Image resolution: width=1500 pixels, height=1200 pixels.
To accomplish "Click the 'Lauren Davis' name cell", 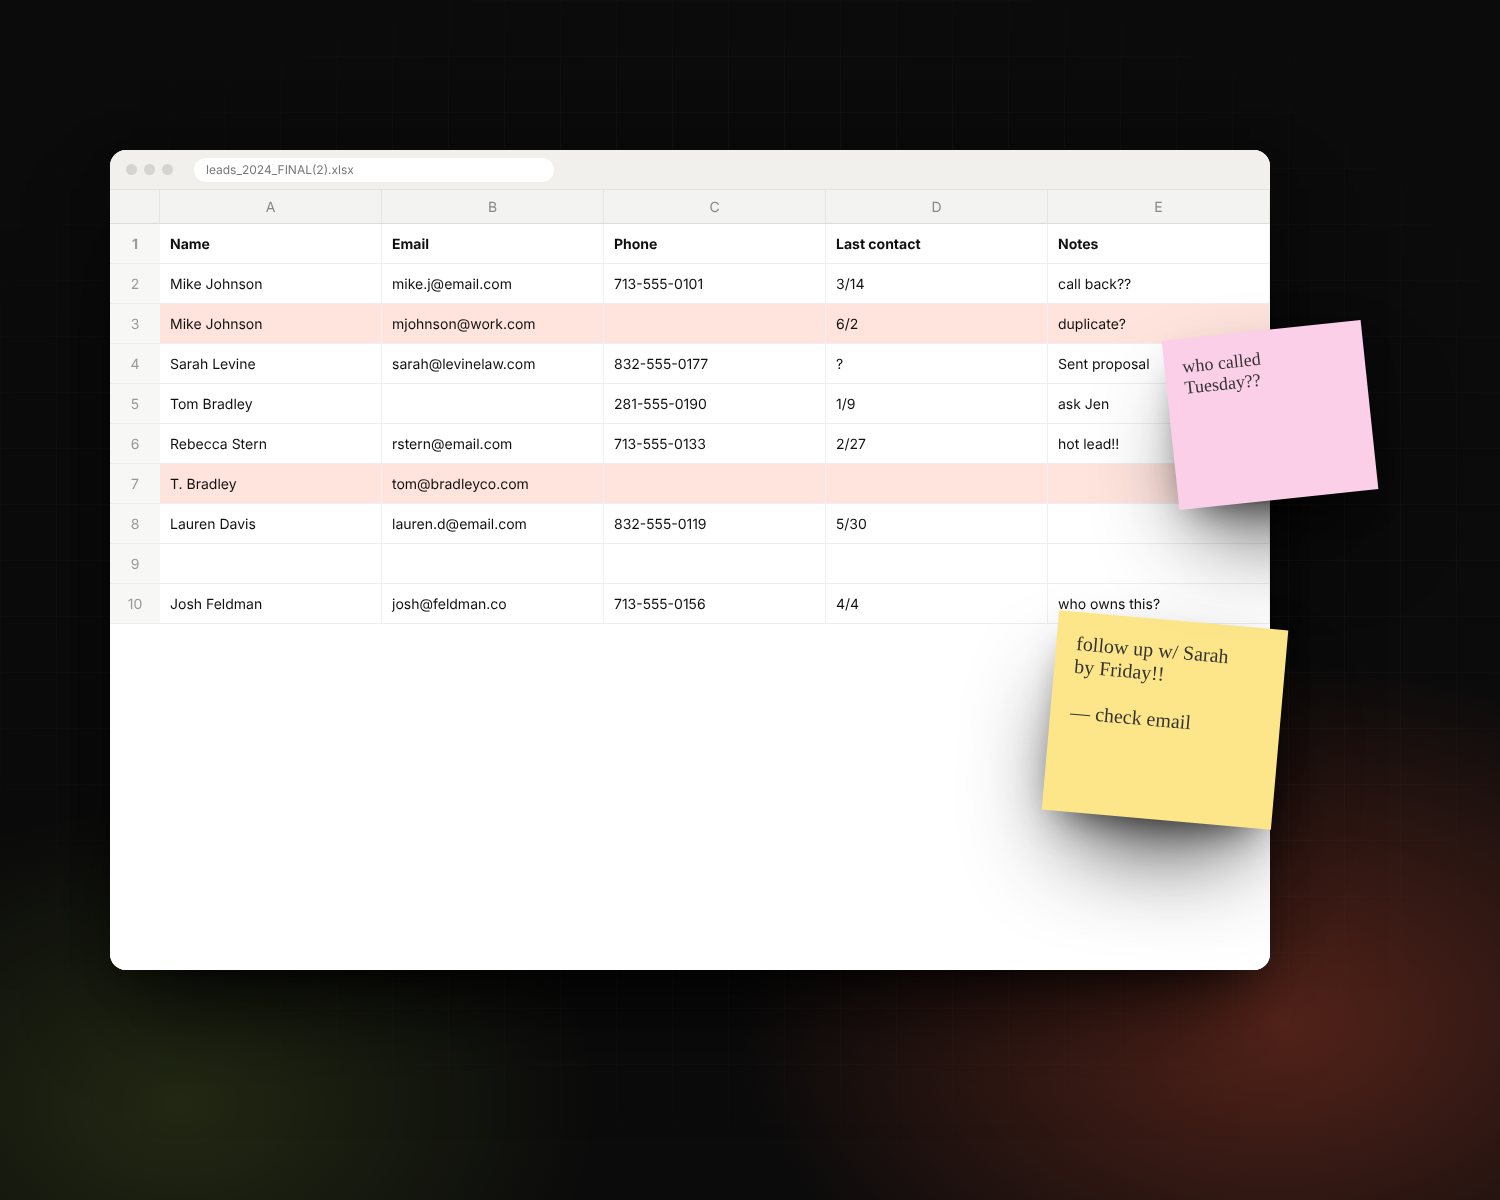I will pyautogui.click(x=270, y=524).
